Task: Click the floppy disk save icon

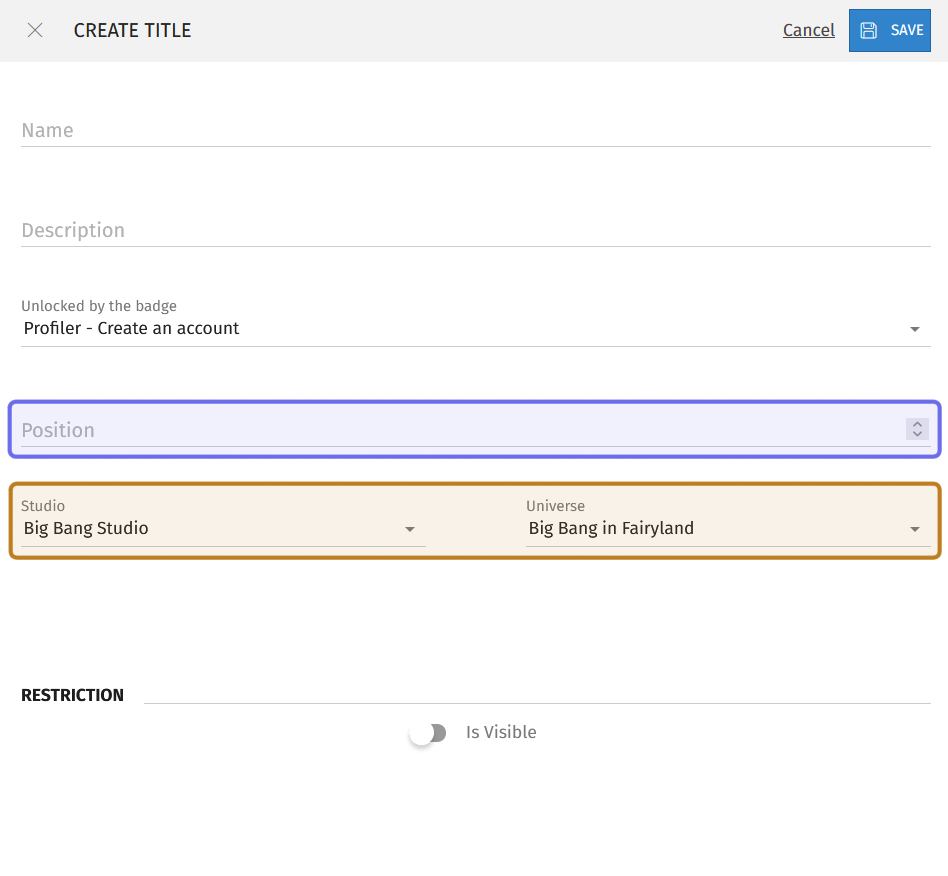Action: (869, 30)
